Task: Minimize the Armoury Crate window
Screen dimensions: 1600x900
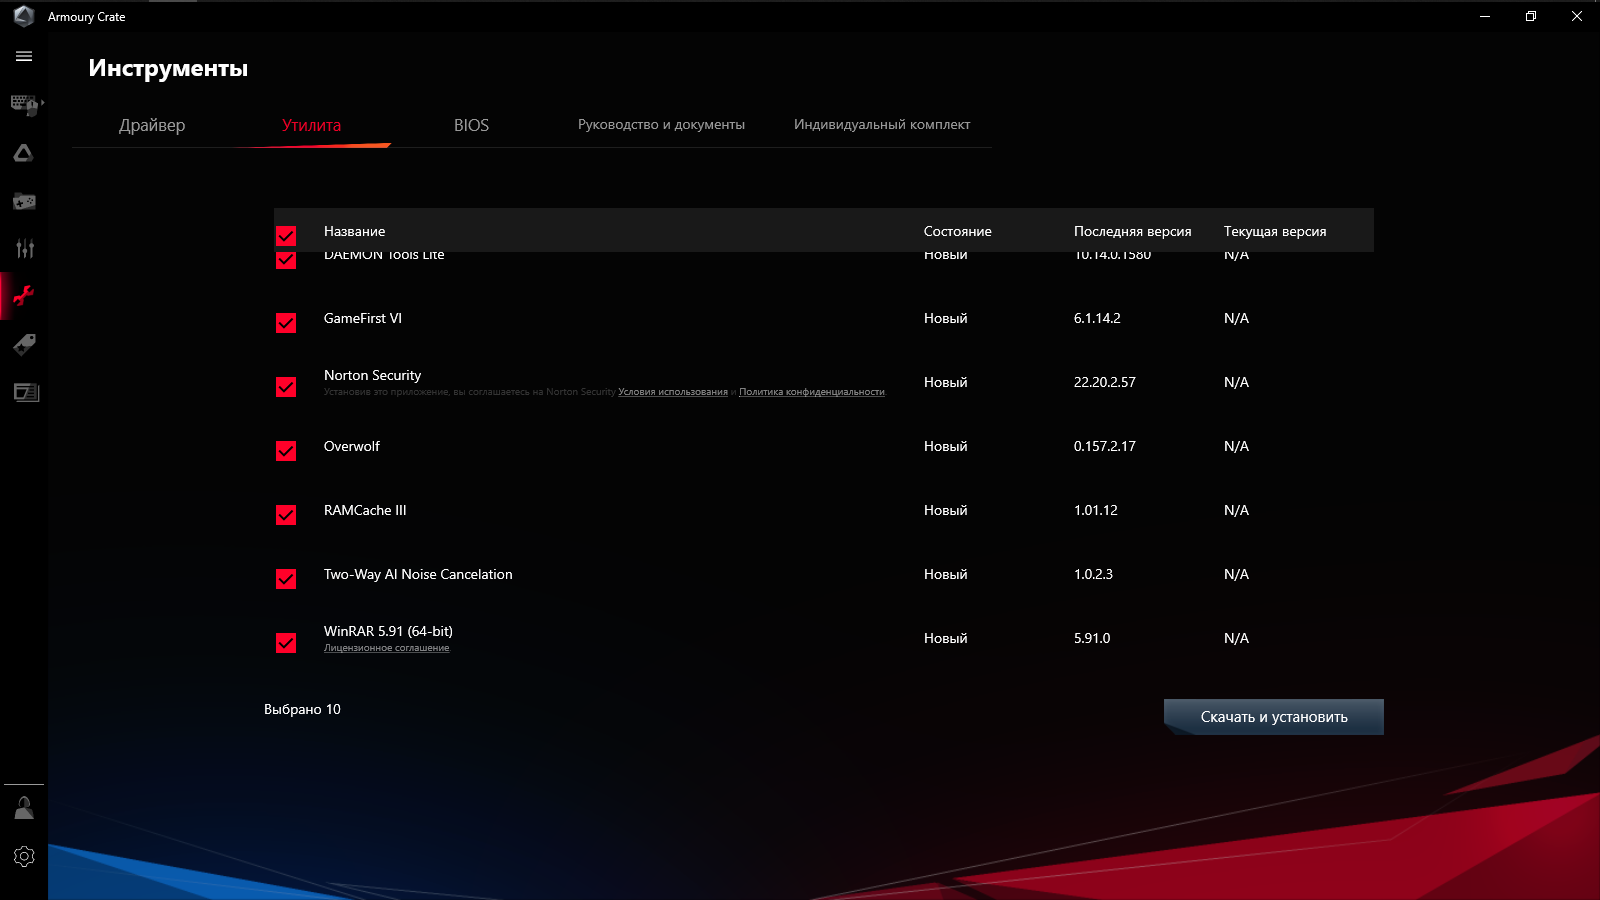Action: 1485,16
